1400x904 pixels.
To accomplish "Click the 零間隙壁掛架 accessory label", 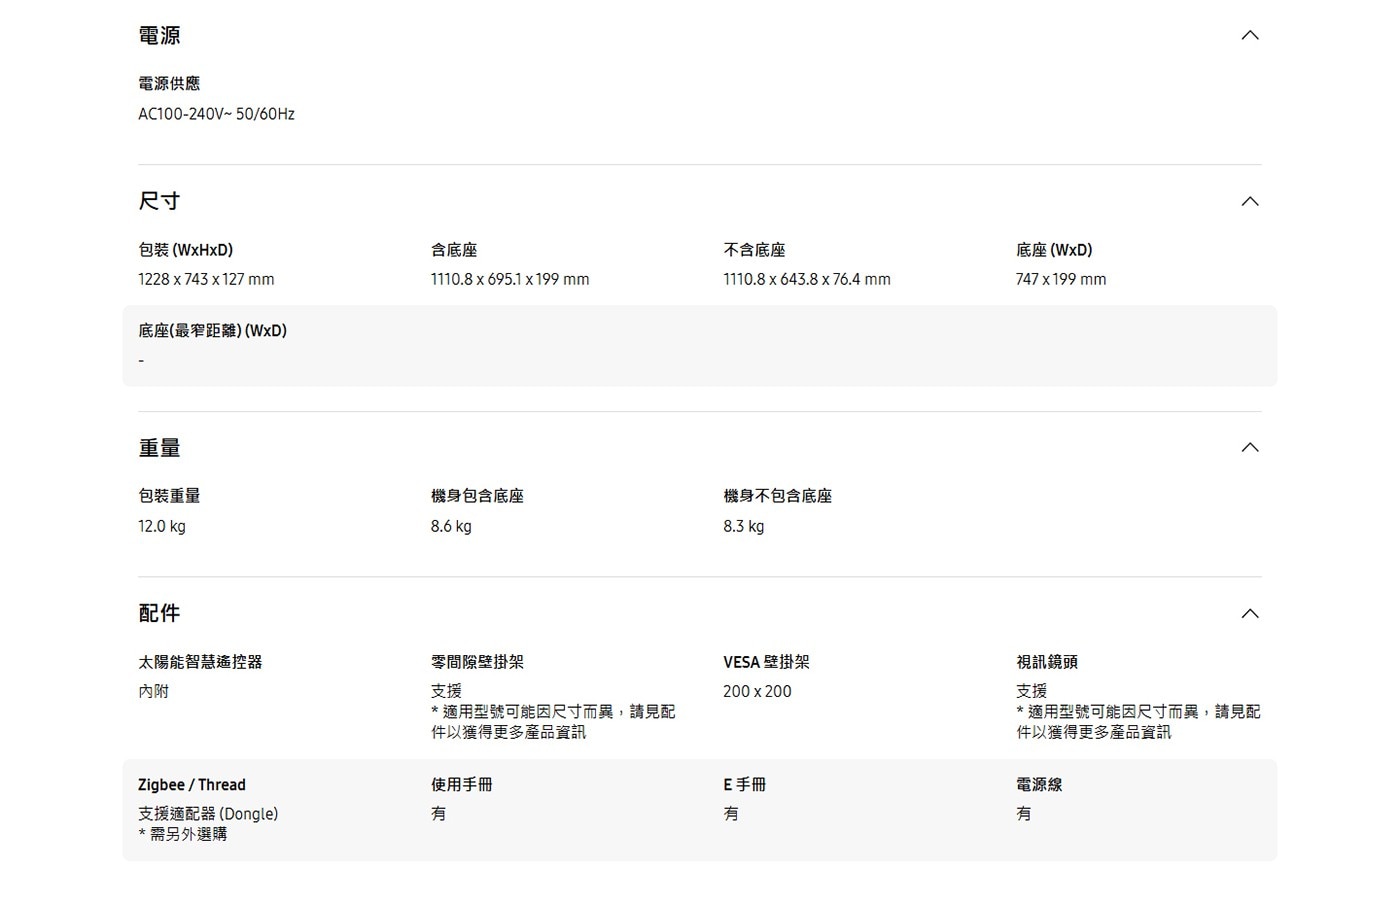I will [477, 662].
